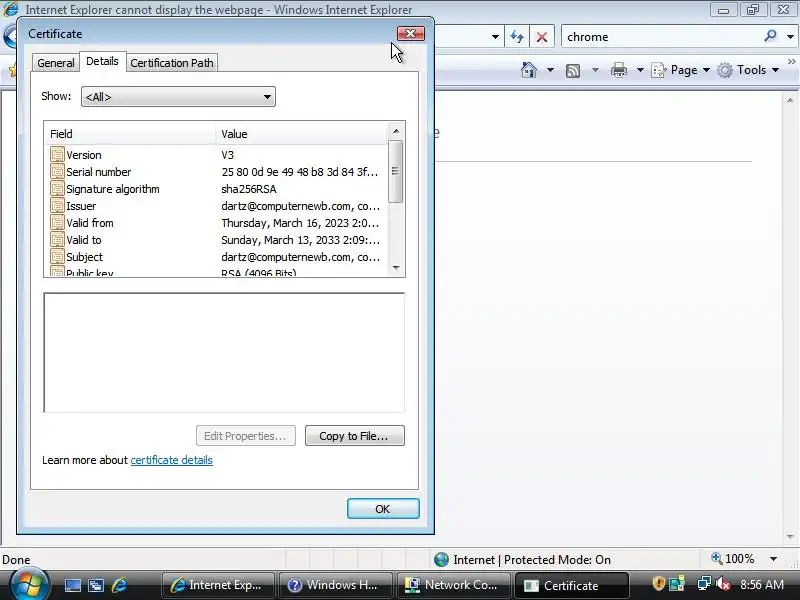Viewport: 800px width, 600px height.
Task: Click the muted volume tray icon
Action: pyautogui.click(x=722, y=583)
